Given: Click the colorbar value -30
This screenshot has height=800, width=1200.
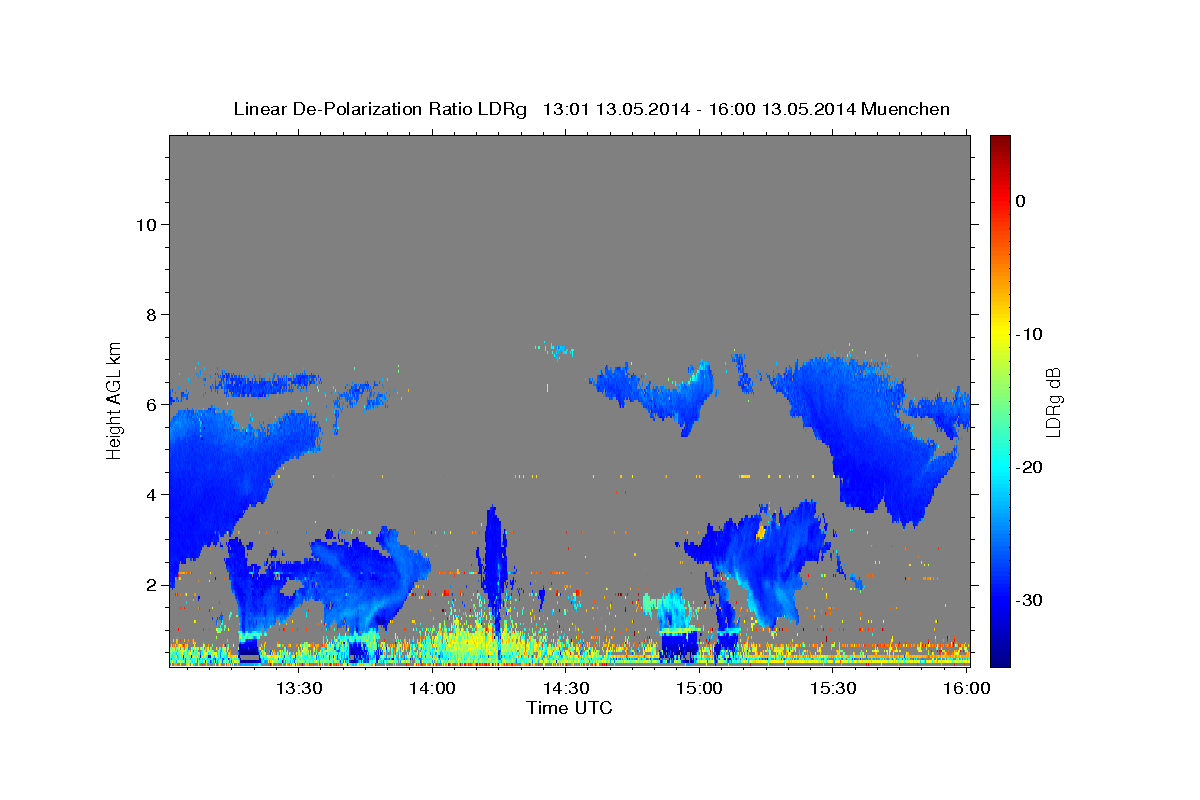Looking at the screenshot, I should tap(1030, 600).
